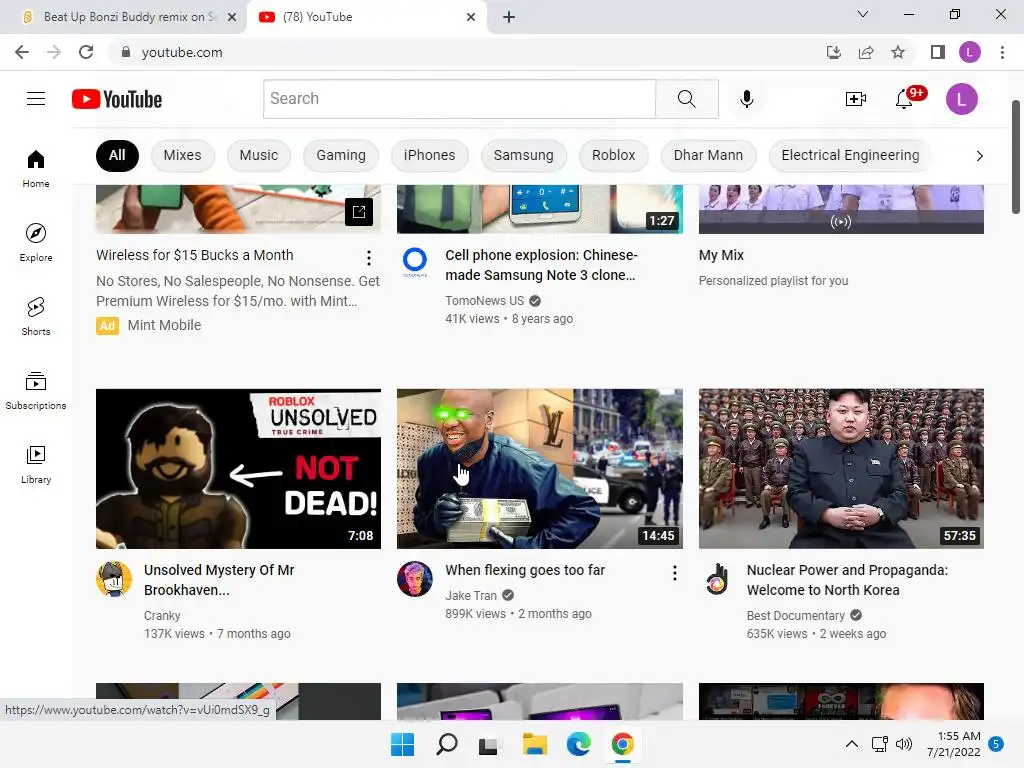Open options for Mint Mobile ad

369,258
